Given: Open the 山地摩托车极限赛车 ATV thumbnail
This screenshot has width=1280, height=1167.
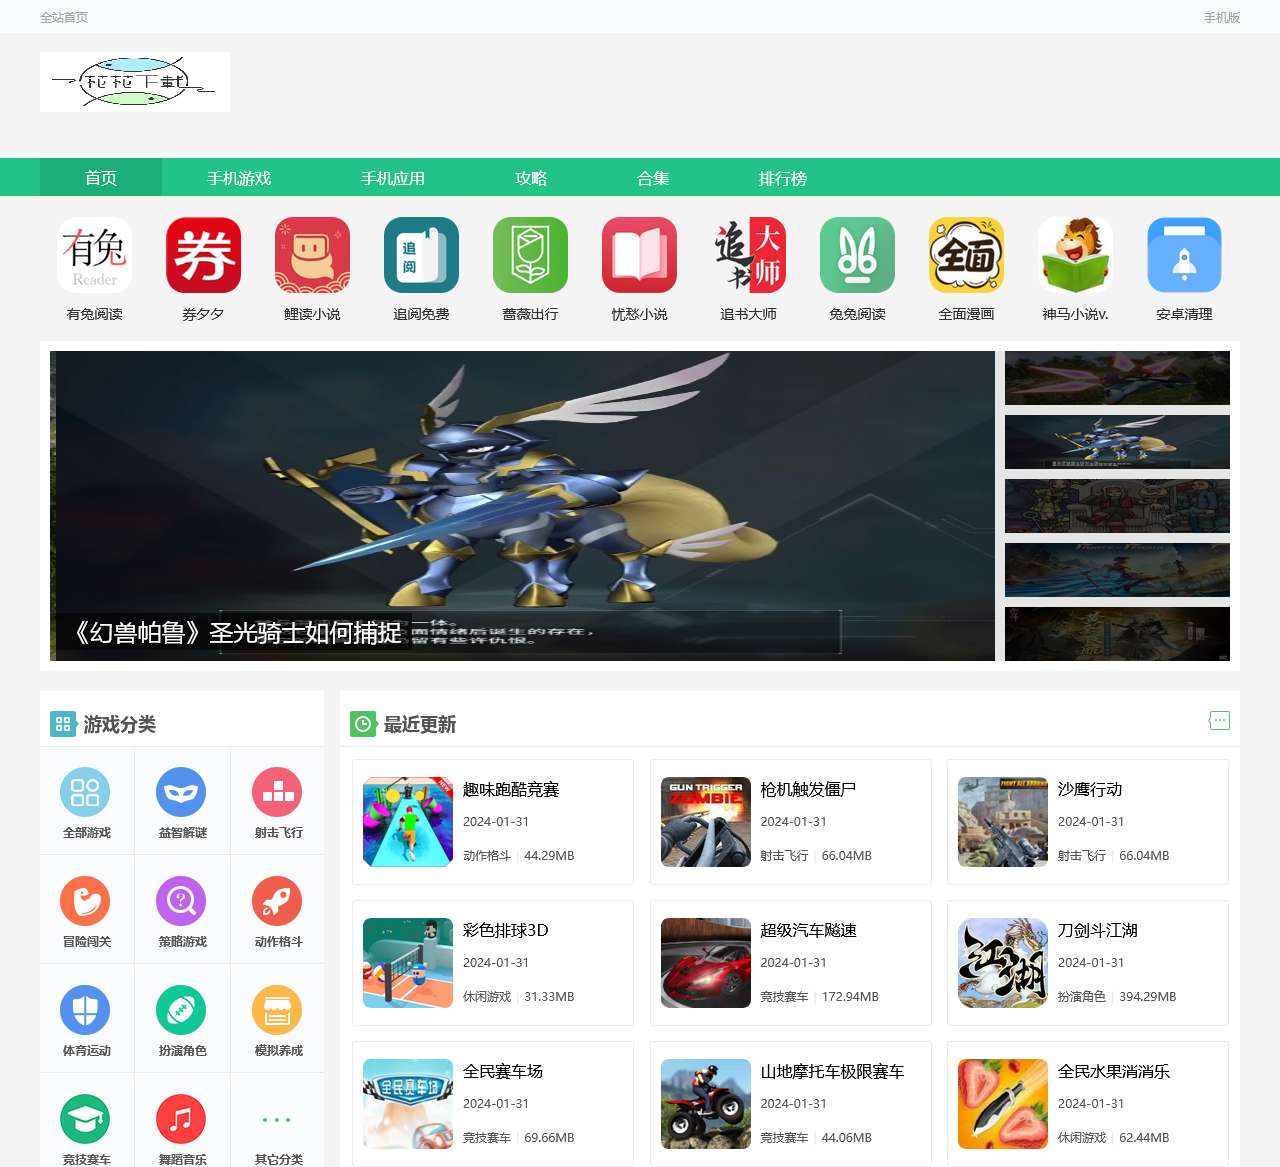Looking at the screenshot, I should 706,1104.
